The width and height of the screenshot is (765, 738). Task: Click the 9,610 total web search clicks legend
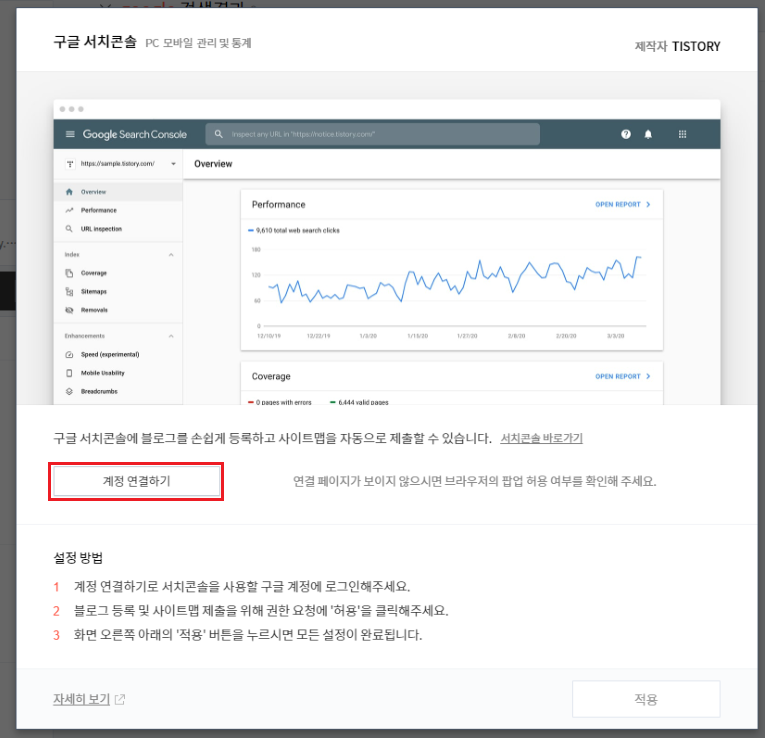[x=294, y=230]
